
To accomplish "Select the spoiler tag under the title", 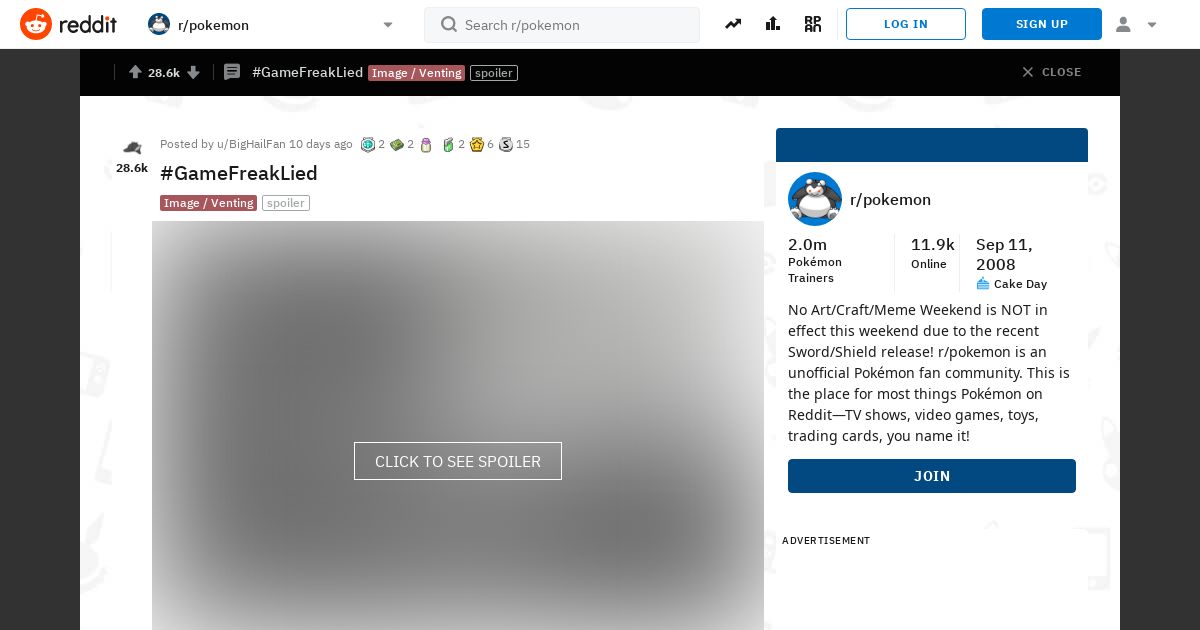I will (286, 203).
